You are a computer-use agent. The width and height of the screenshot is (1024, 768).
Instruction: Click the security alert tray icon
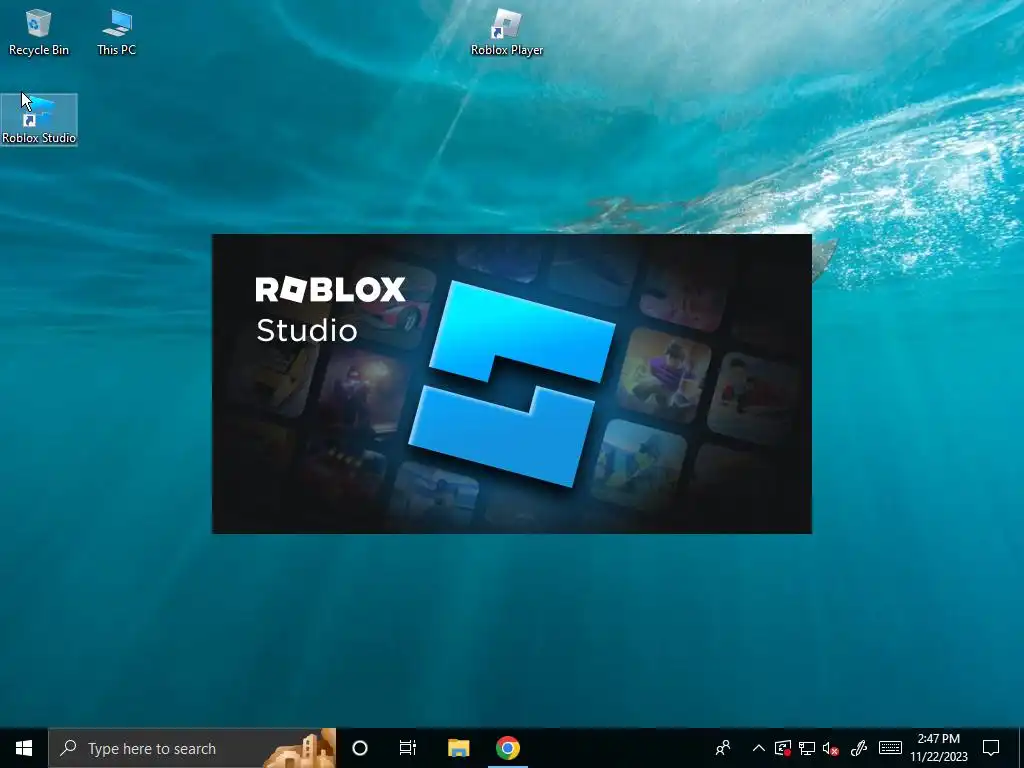(782, 748)
